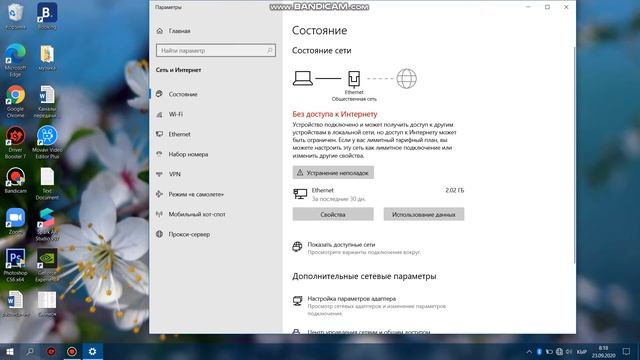Click the keyboard language indicator

582,351
